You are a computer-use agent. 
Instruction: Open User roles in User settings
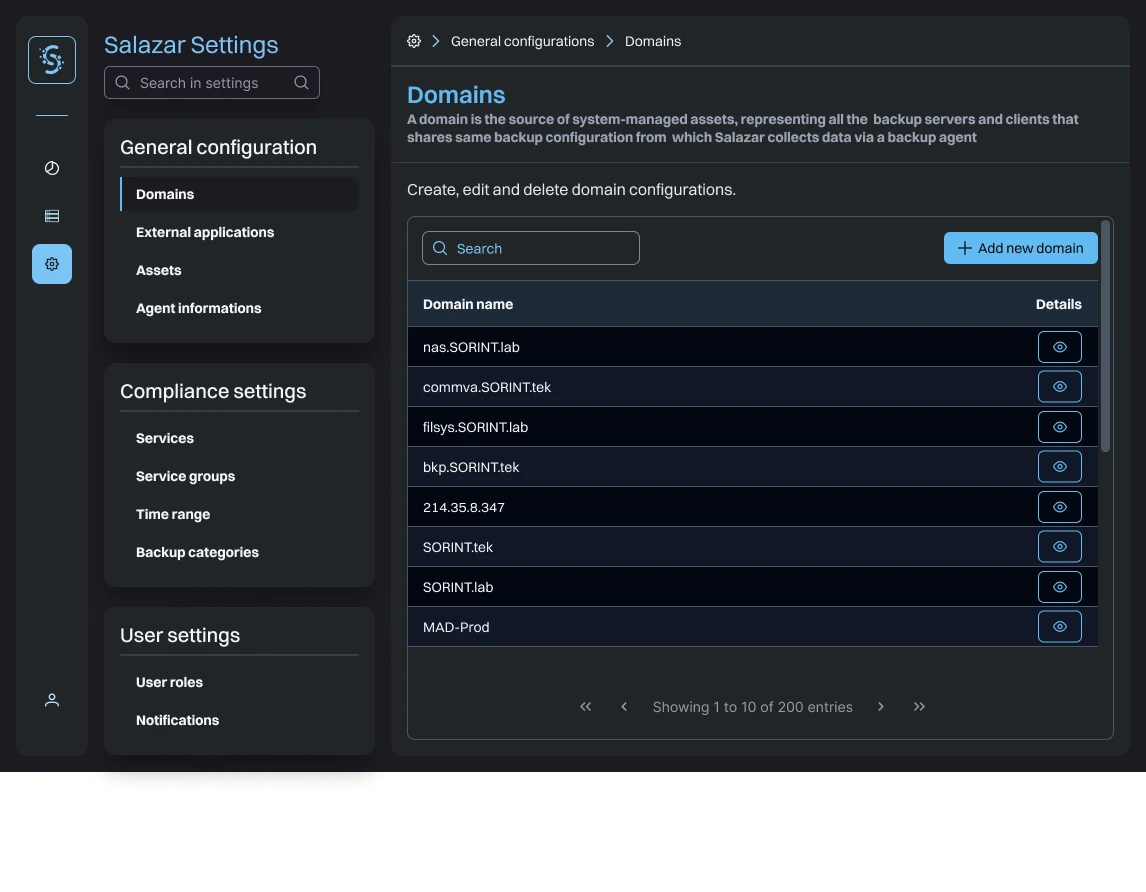[169, 682]
